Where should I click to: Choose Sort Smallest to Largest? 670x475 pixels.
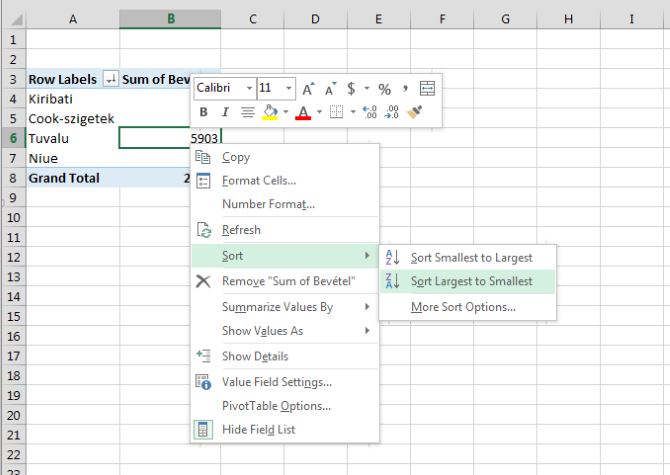(x=467, y=258)
